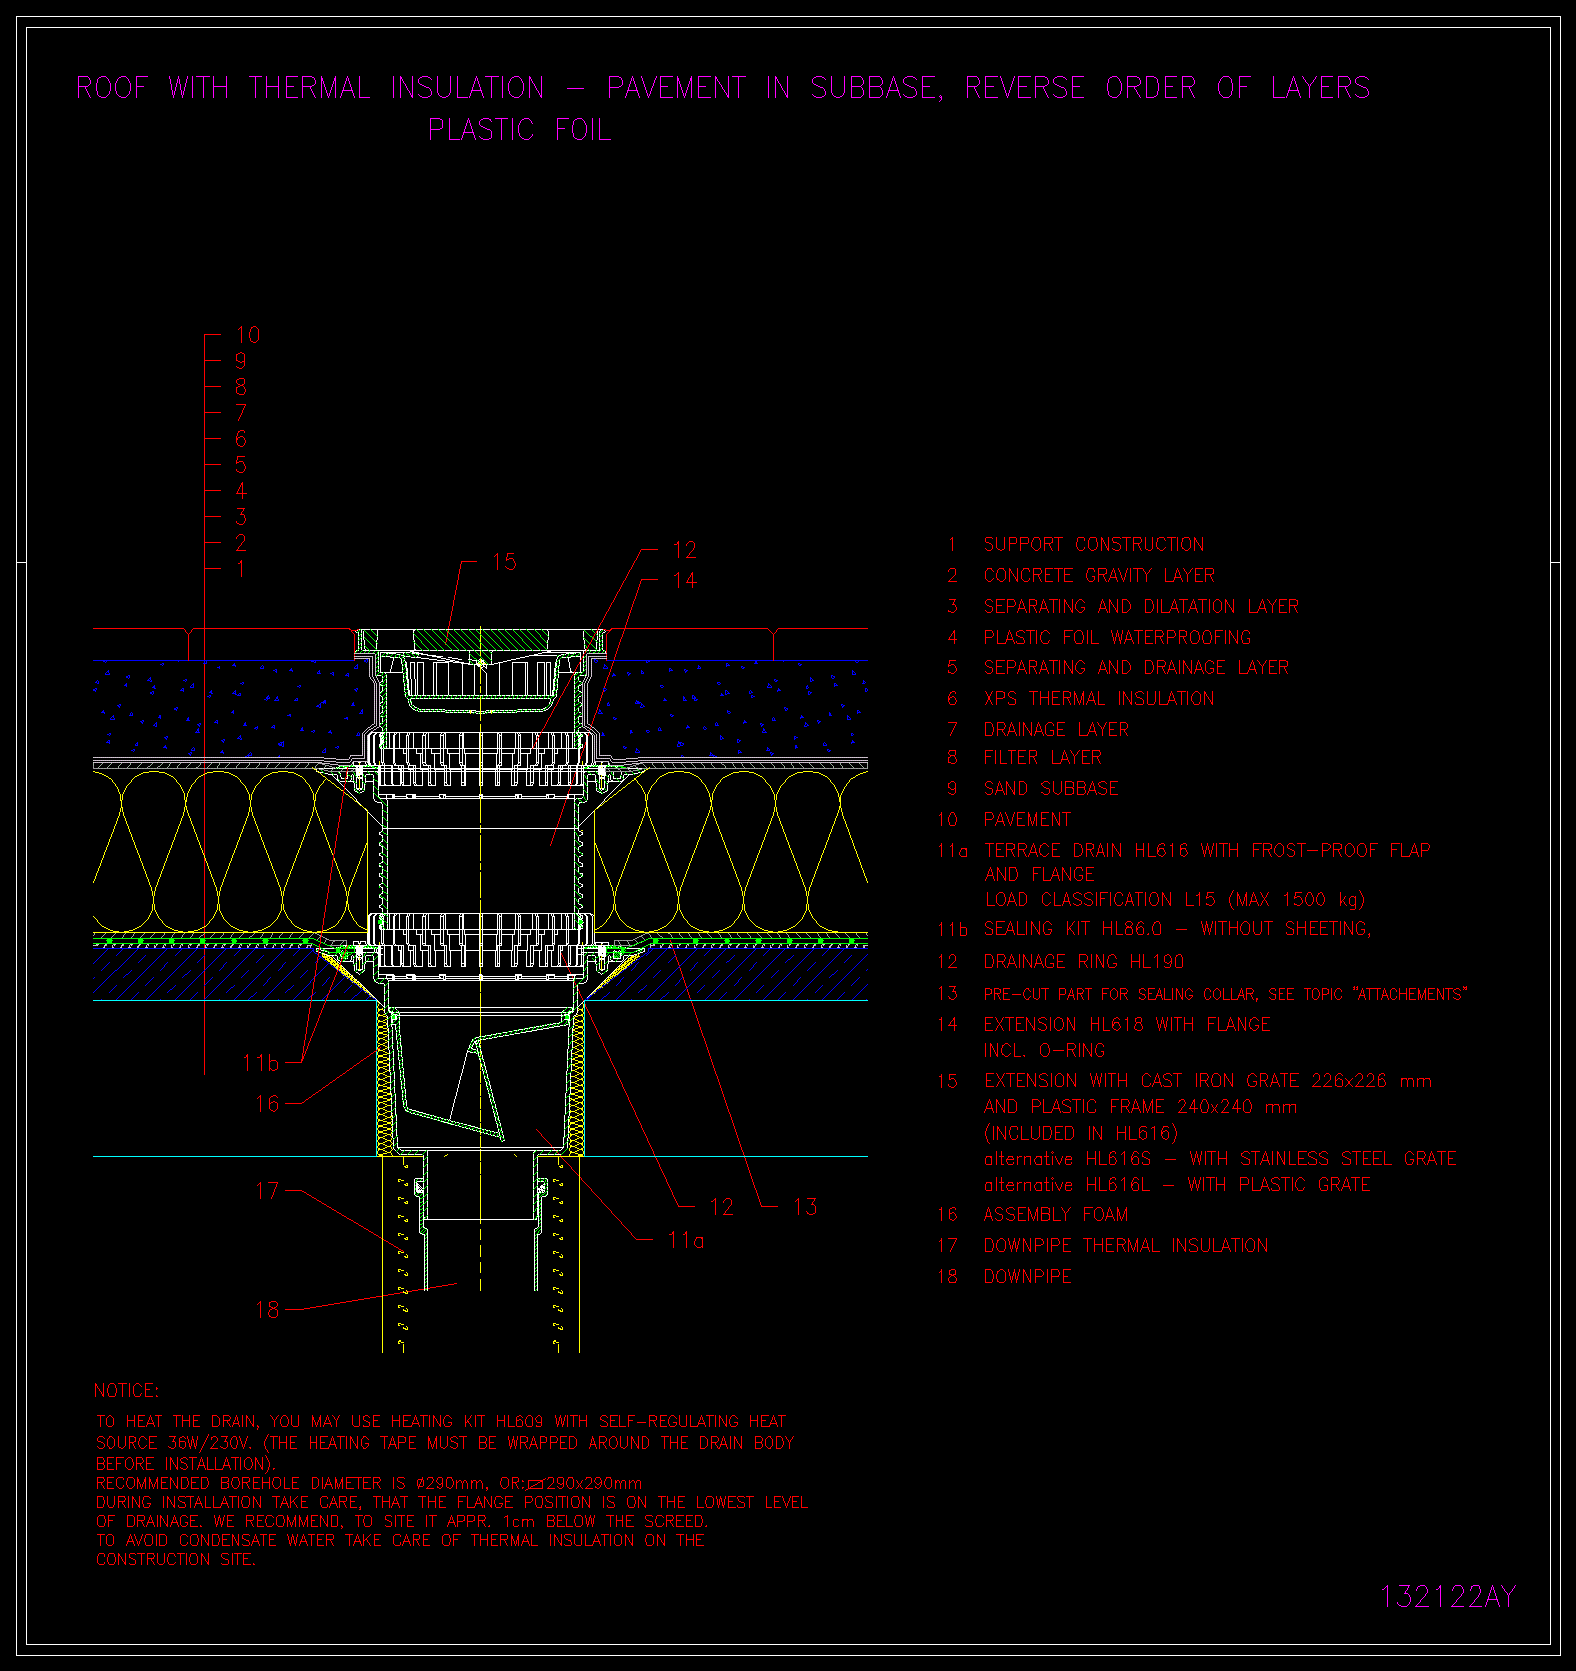Click 'PRE-CUT PART FOR SEALING COLLAR' text
Screen dimensions: 1576x1671
coord(1122,994)
